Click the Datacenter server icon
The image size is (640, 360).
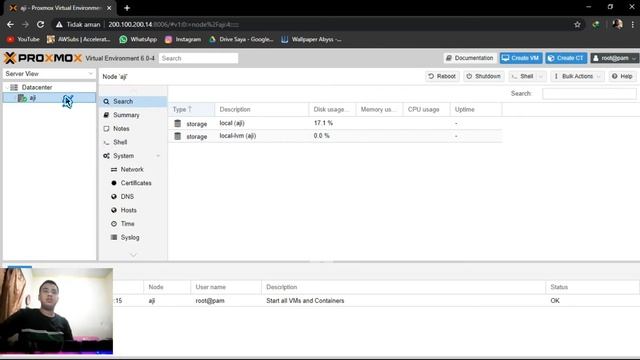coord(14,87)
